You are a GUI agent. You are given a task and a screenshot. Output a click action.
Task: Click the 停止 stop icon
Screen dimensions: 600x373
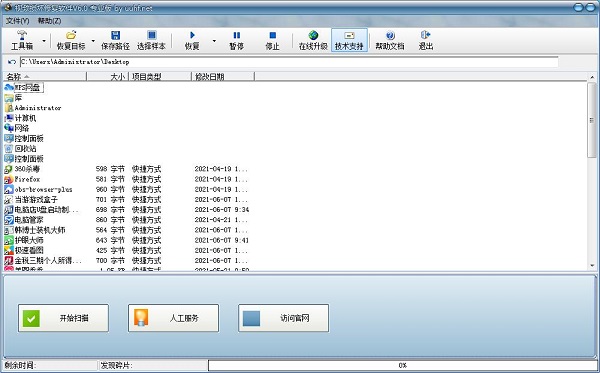(x=272, y=35)
